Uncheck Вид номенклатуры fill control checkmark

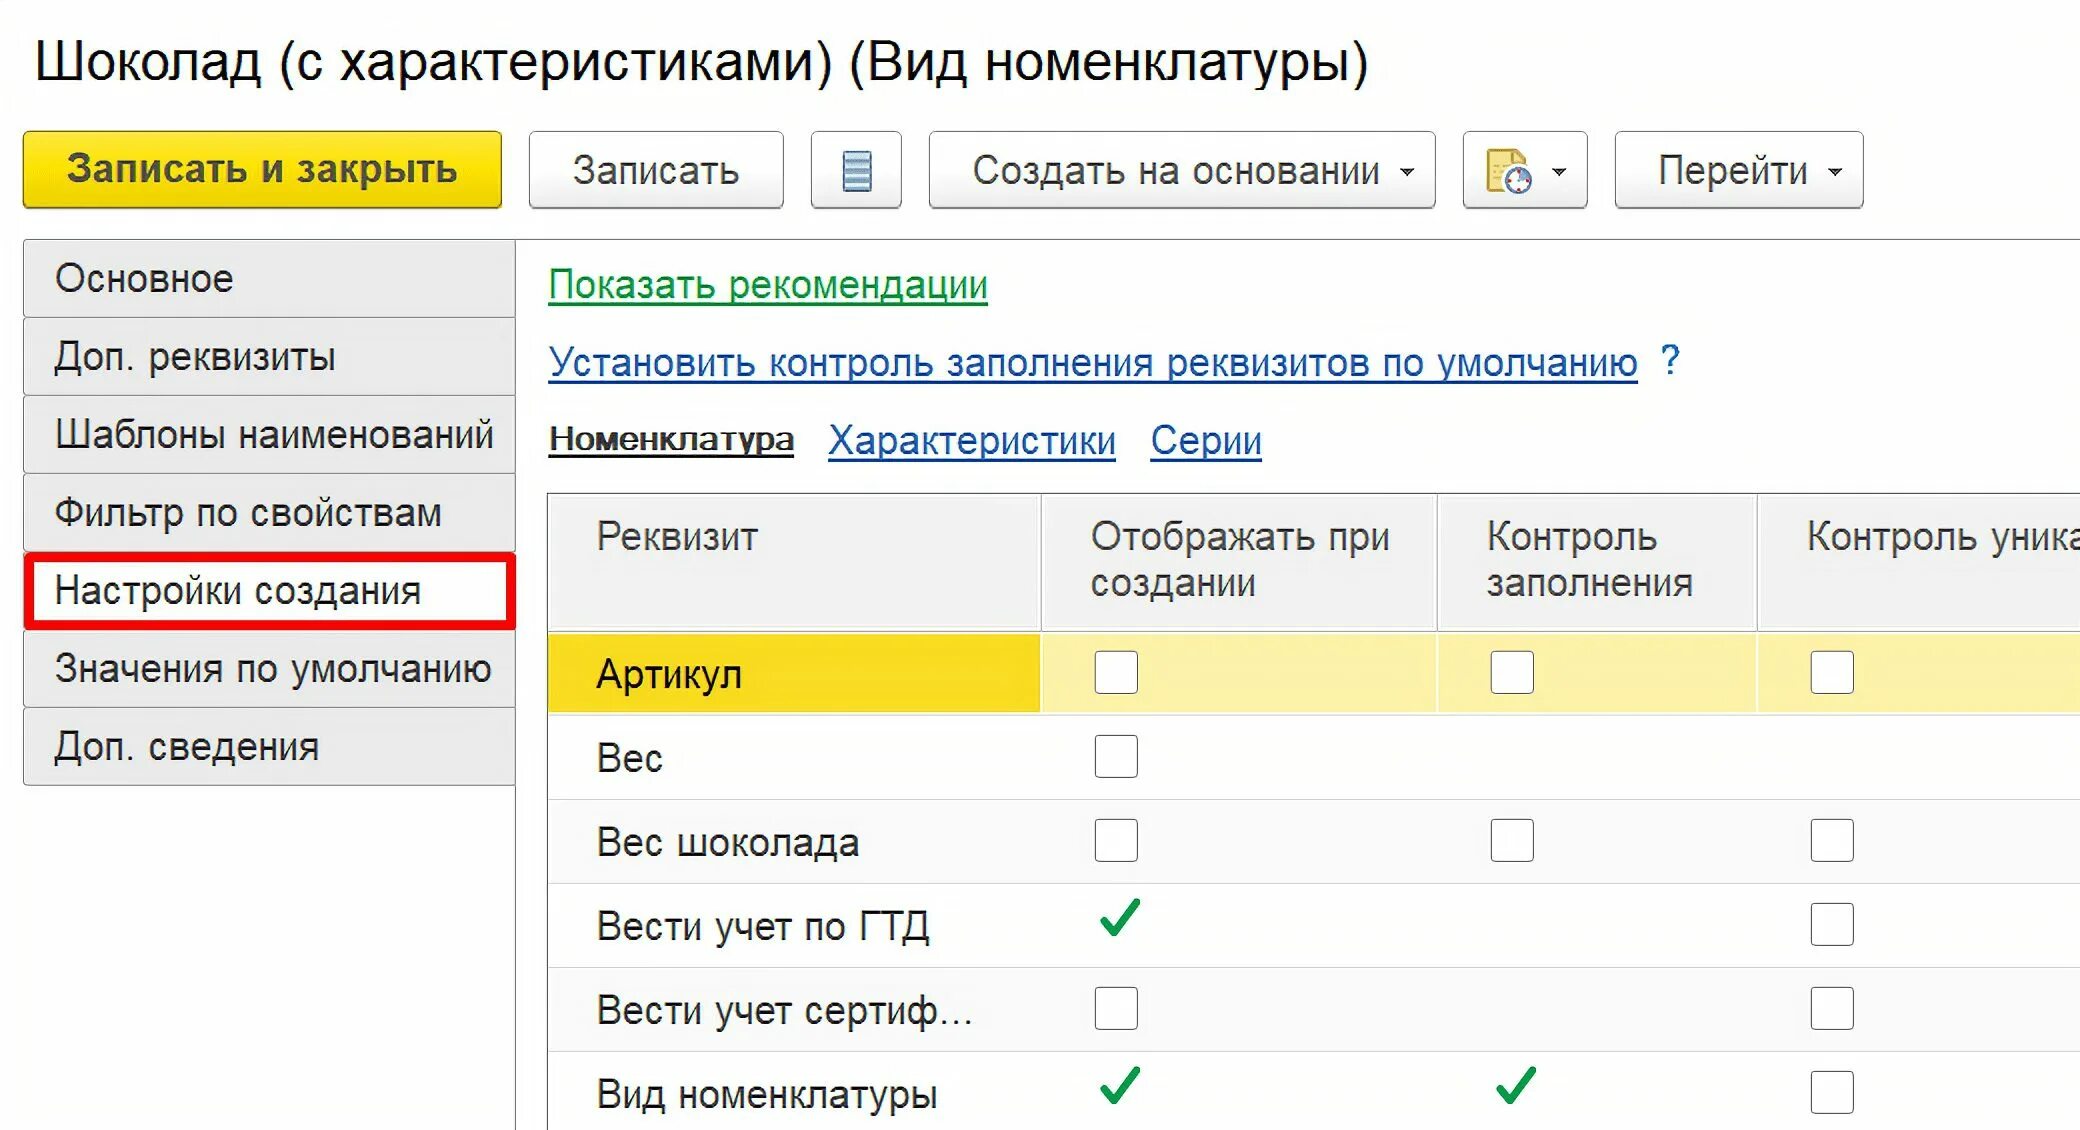point(1515,1086)
